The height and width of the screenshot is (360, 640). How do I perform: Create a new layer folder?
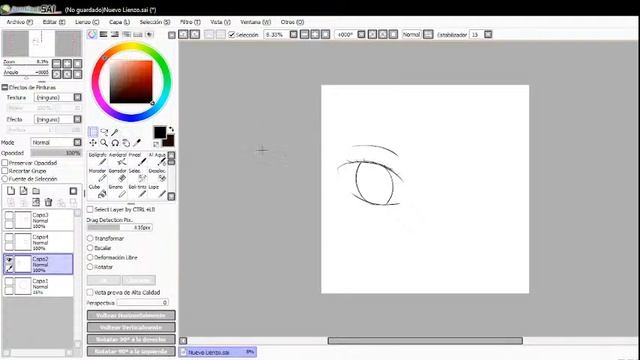click(36, 191)
